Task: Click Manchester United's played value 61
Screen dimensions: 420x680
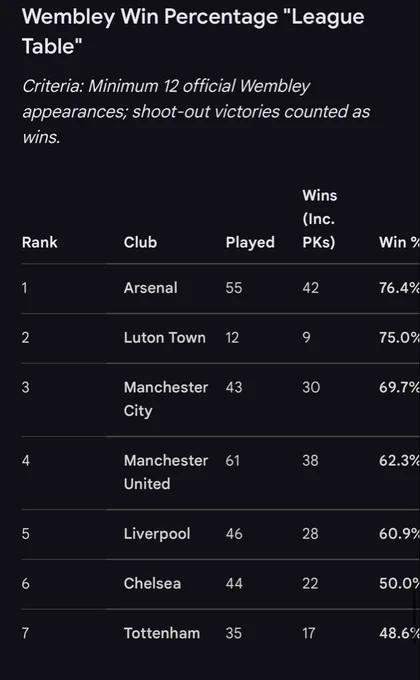Action: (233, 460)
